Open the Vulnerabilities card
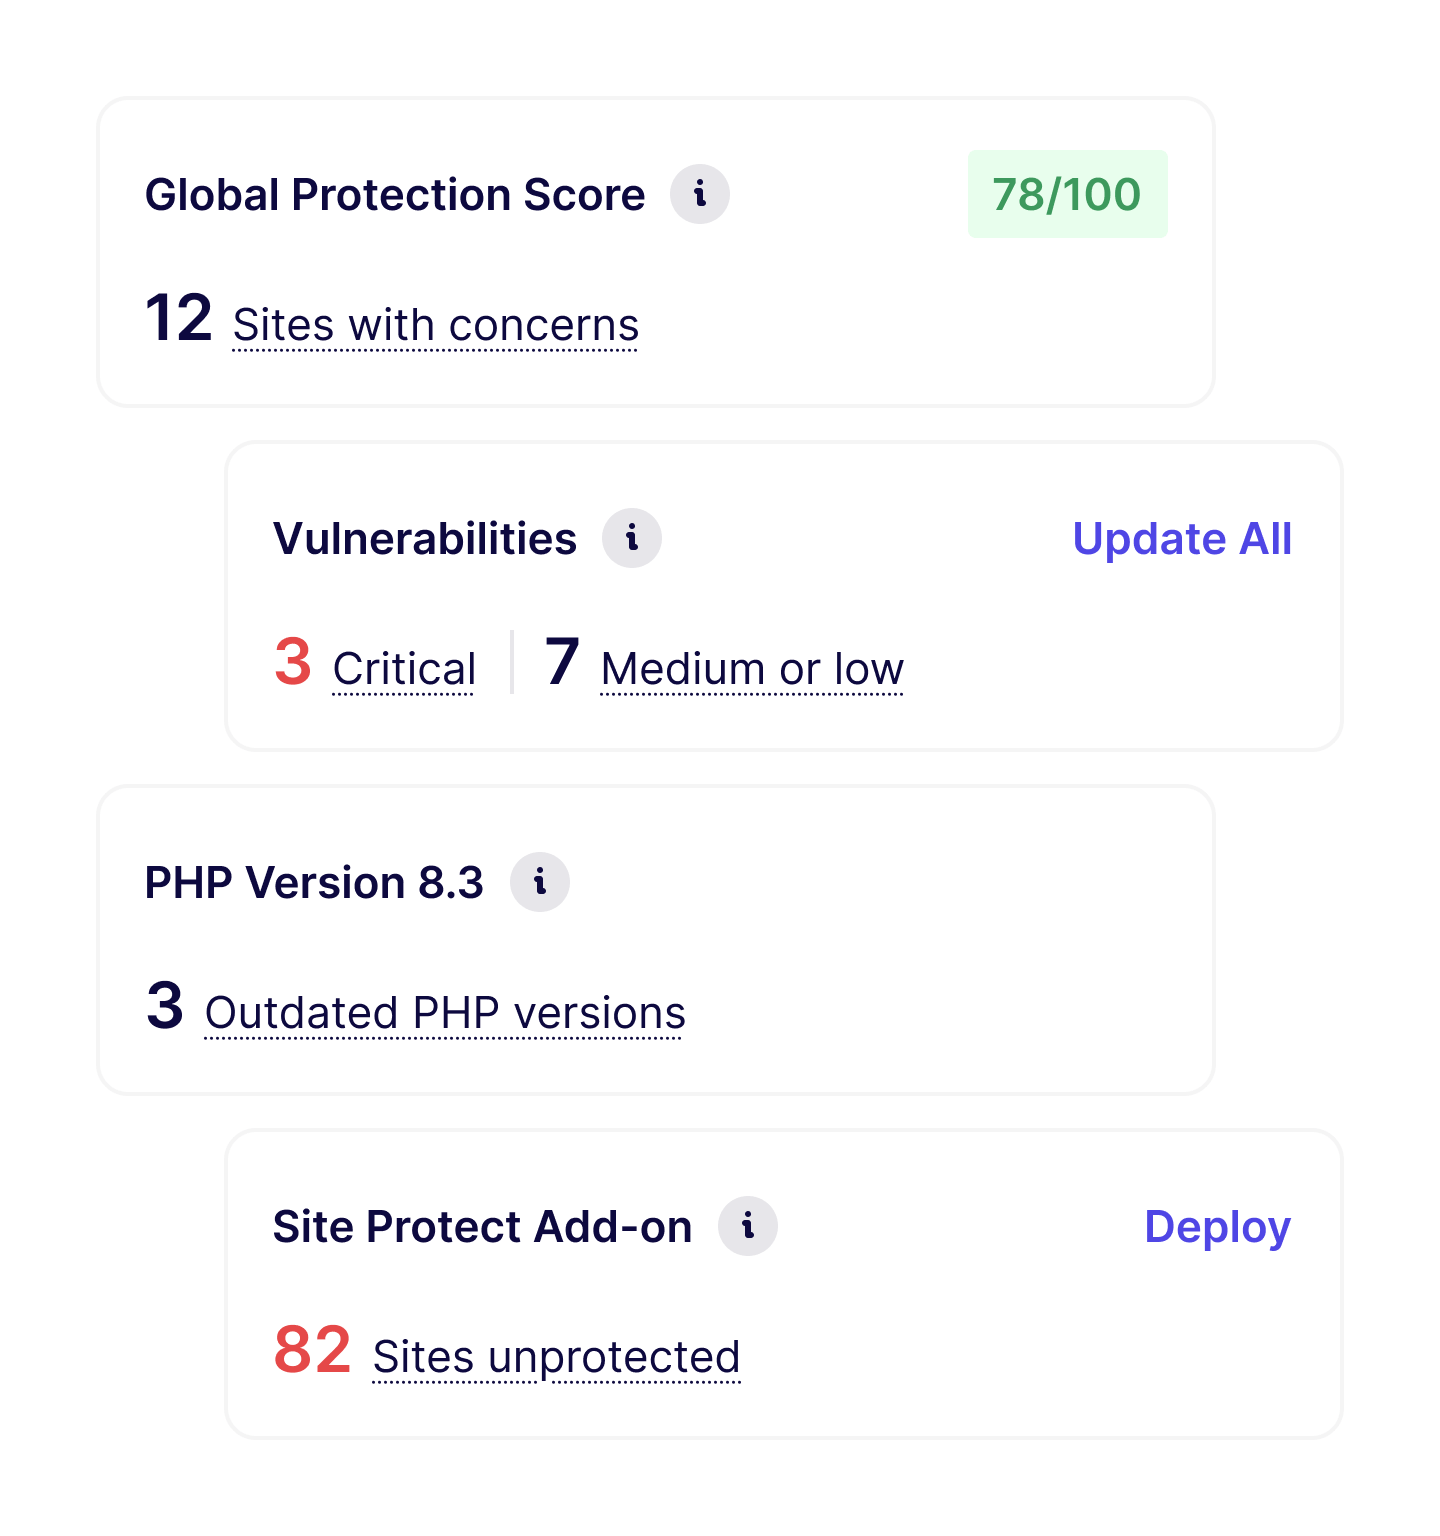 [786, 593]
